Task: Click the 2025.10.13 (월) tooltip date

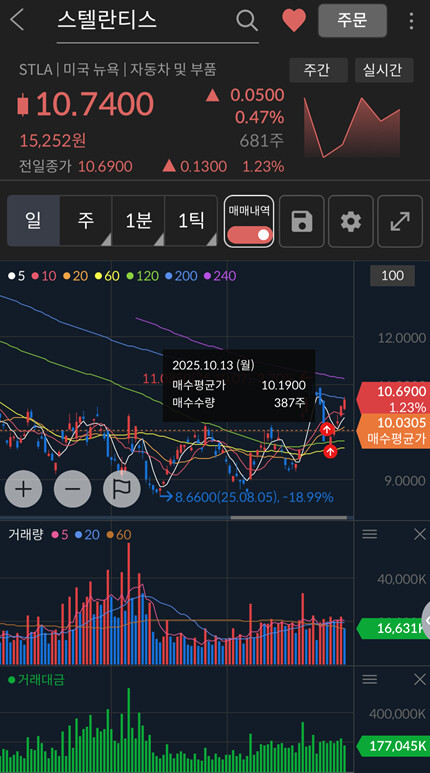Action: coord(213,365)
